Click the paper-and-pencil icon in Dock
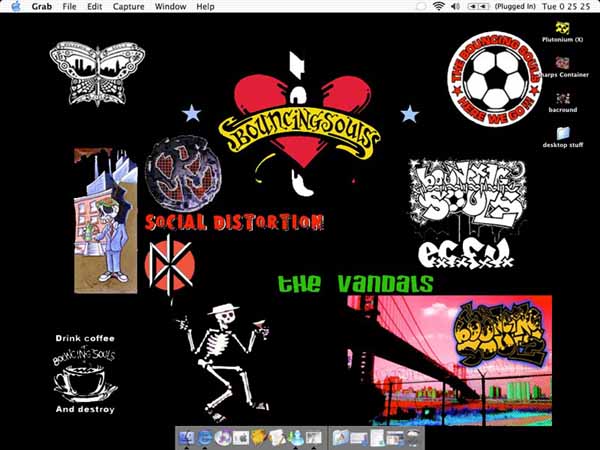 (277, 438)
